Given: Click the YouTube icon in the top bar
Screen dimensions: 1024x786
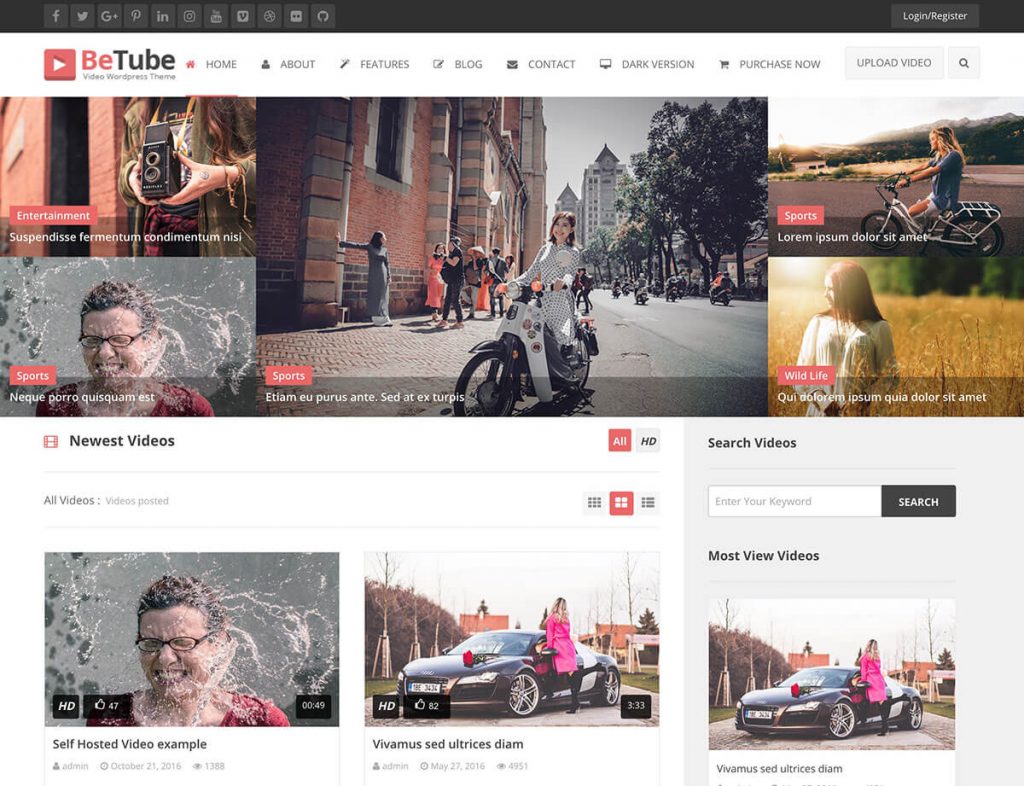Looking at the screenshot, I should (217, 16).
